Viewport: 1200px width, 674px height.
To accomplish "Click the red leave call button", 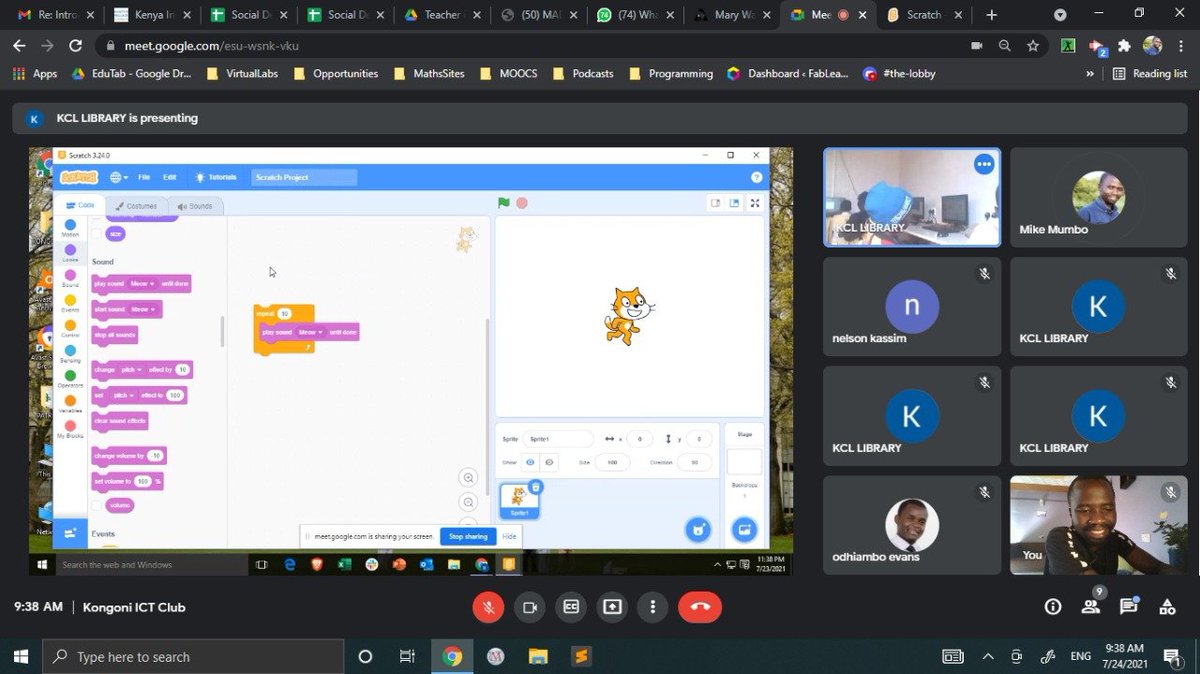I will [x=700, y=606].
